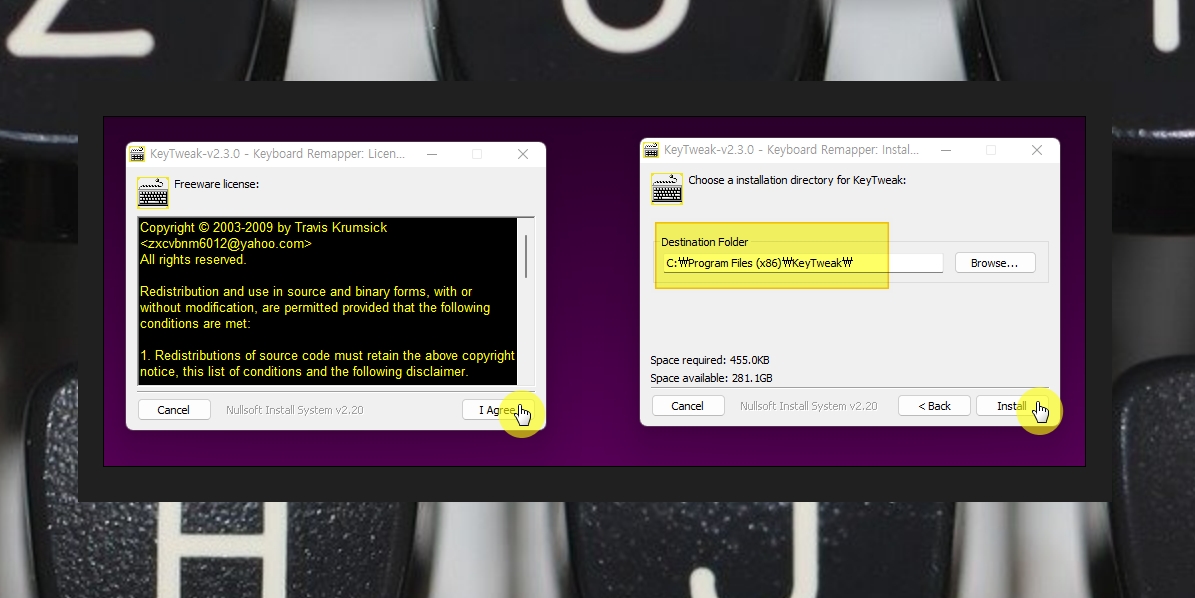Click the keyboard icon beside Choose installation directory

(x=667, y=189)
